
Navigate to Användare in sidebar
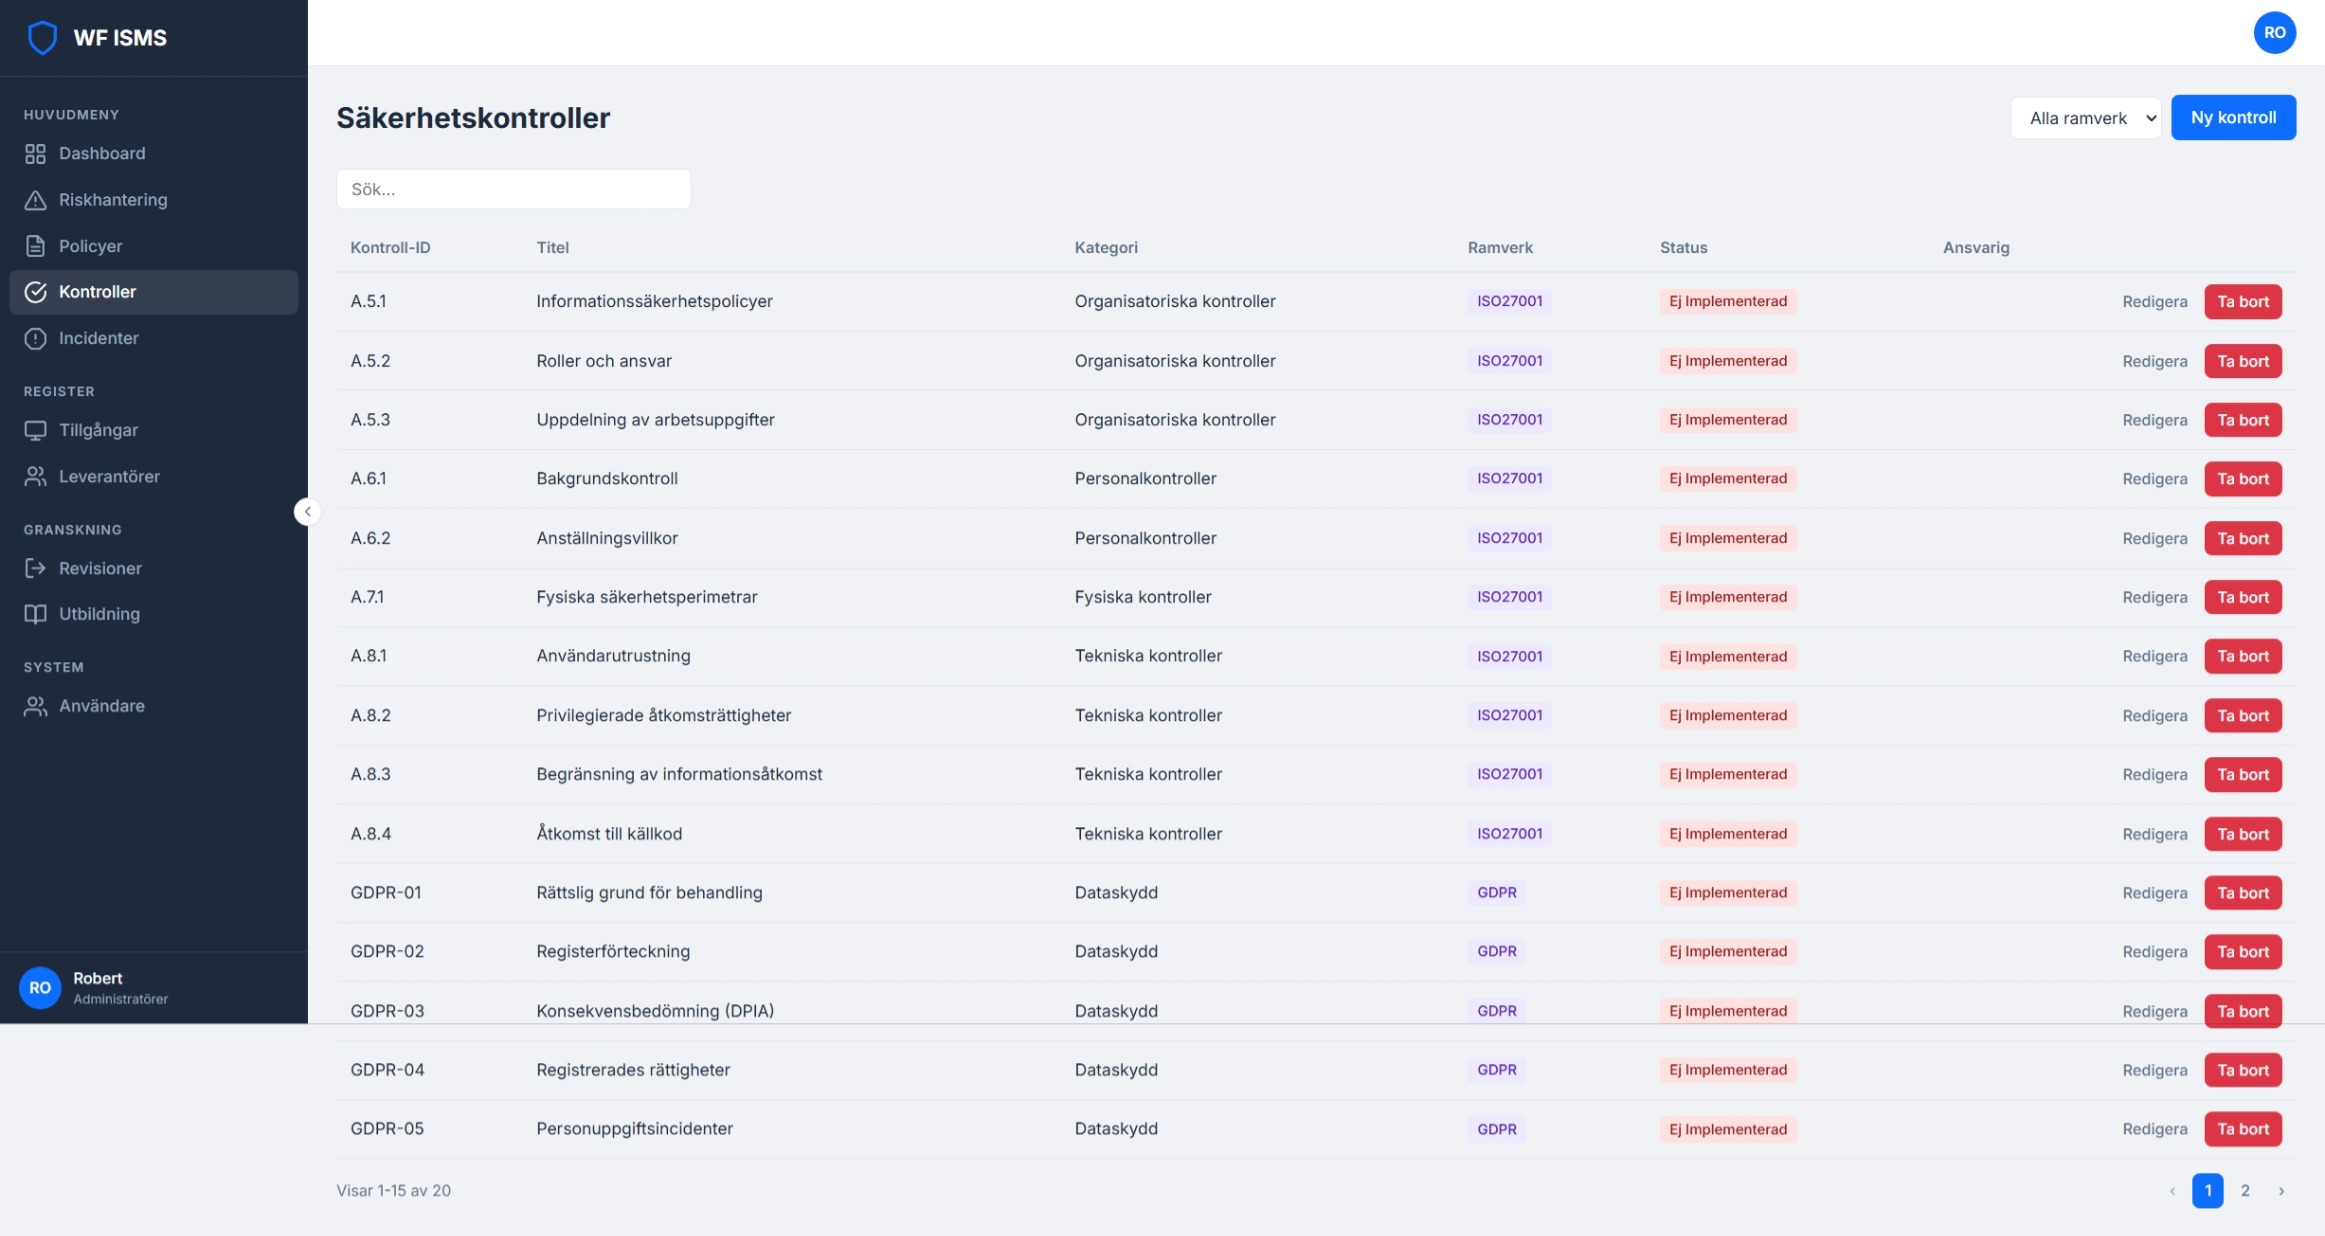coord(101,706)
